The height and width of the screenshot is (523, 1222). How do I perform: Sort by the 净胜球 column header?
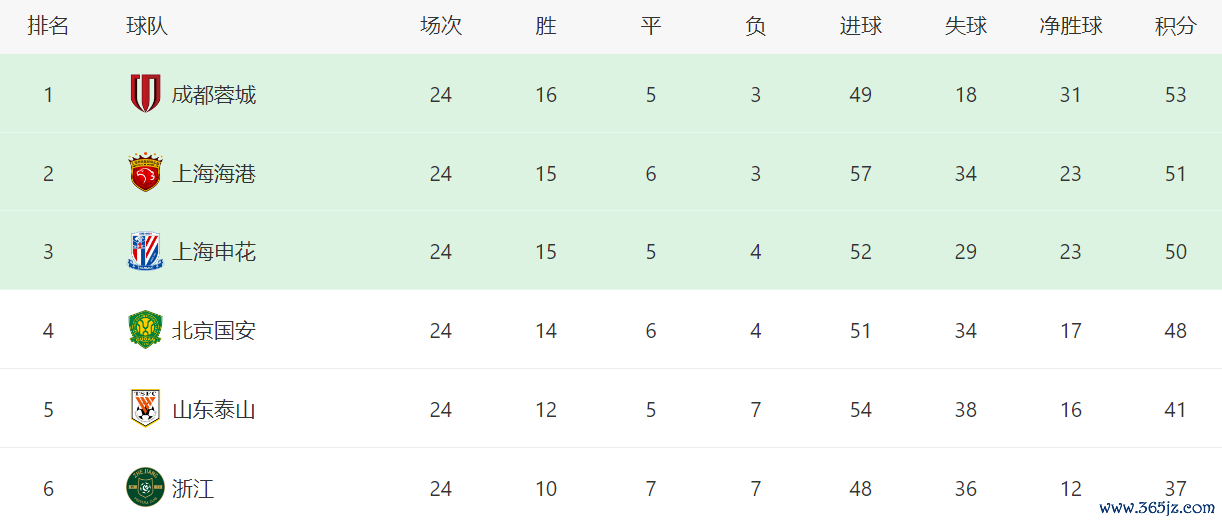(x=1071, y=27)
